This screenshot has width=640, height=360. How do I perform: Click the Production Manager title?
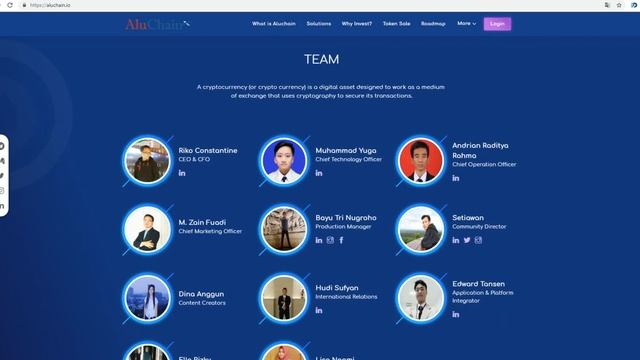point(343,227)
